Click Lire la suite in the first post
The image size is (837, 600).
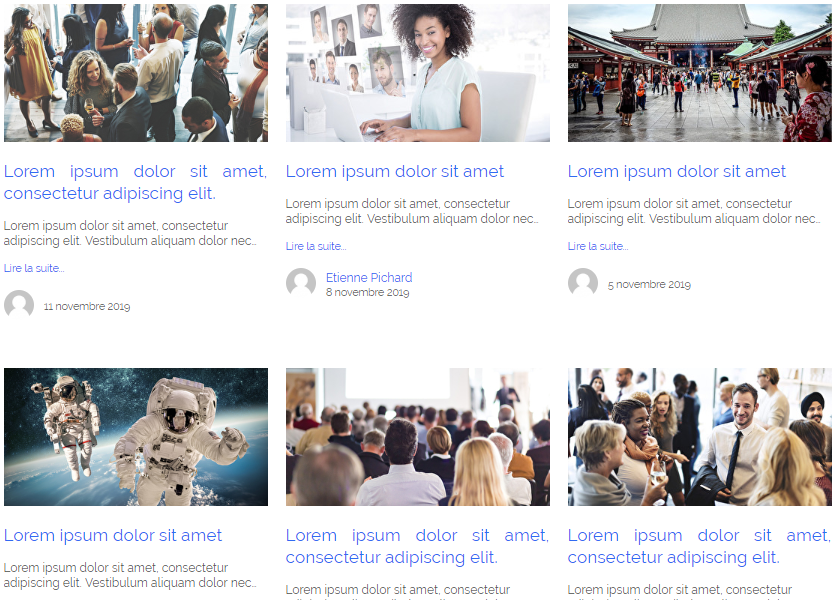[34, 268]
